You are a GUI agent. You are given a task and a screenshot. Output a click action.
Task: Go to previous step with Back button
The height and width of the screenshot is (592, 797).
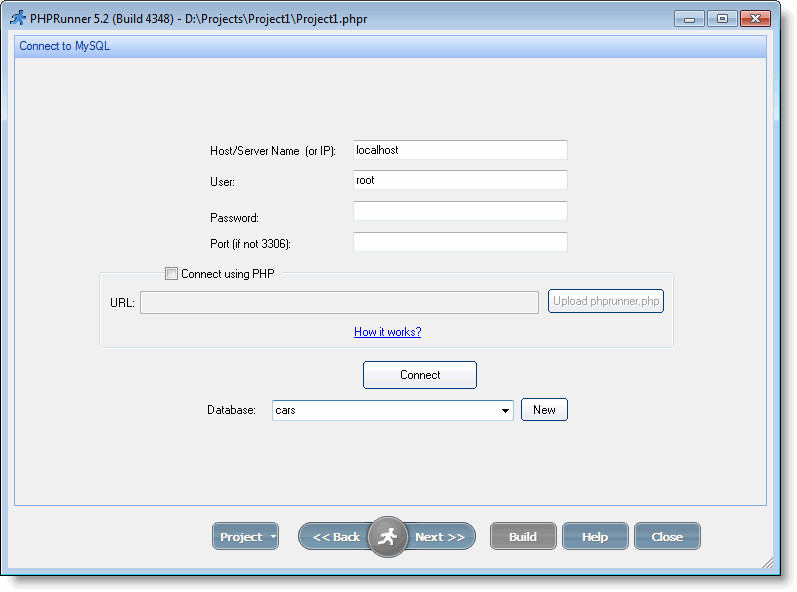pyautogui.click(x=335, y=537)
